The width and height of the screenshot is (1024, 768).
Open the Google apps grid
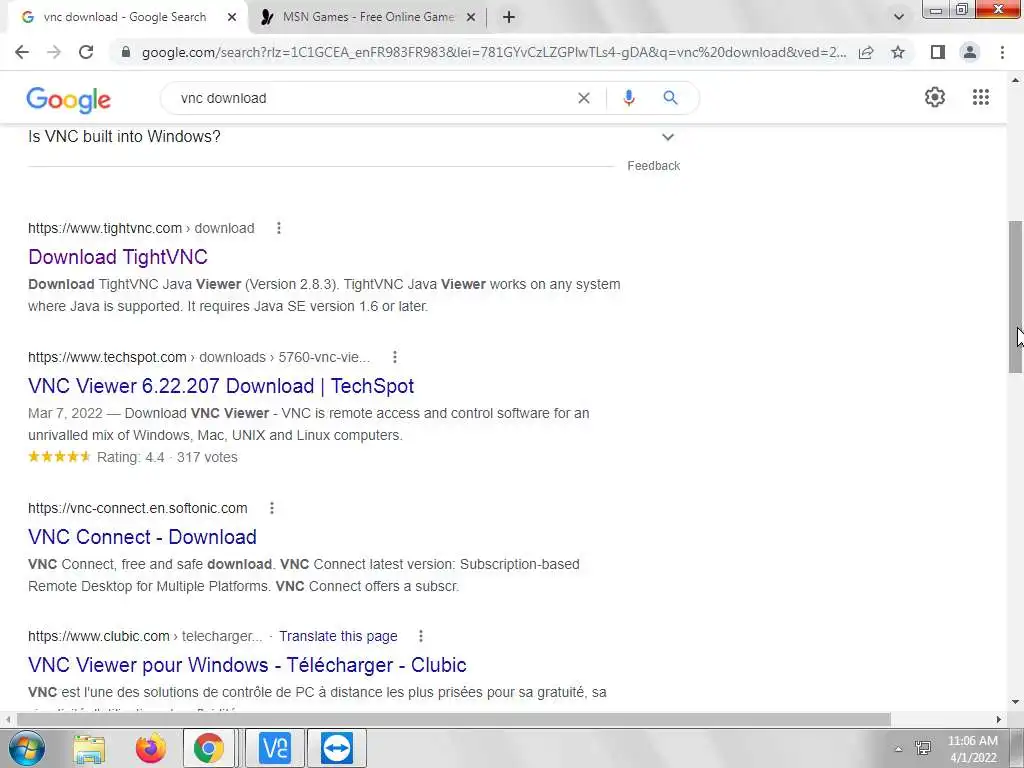coord(980,97)
